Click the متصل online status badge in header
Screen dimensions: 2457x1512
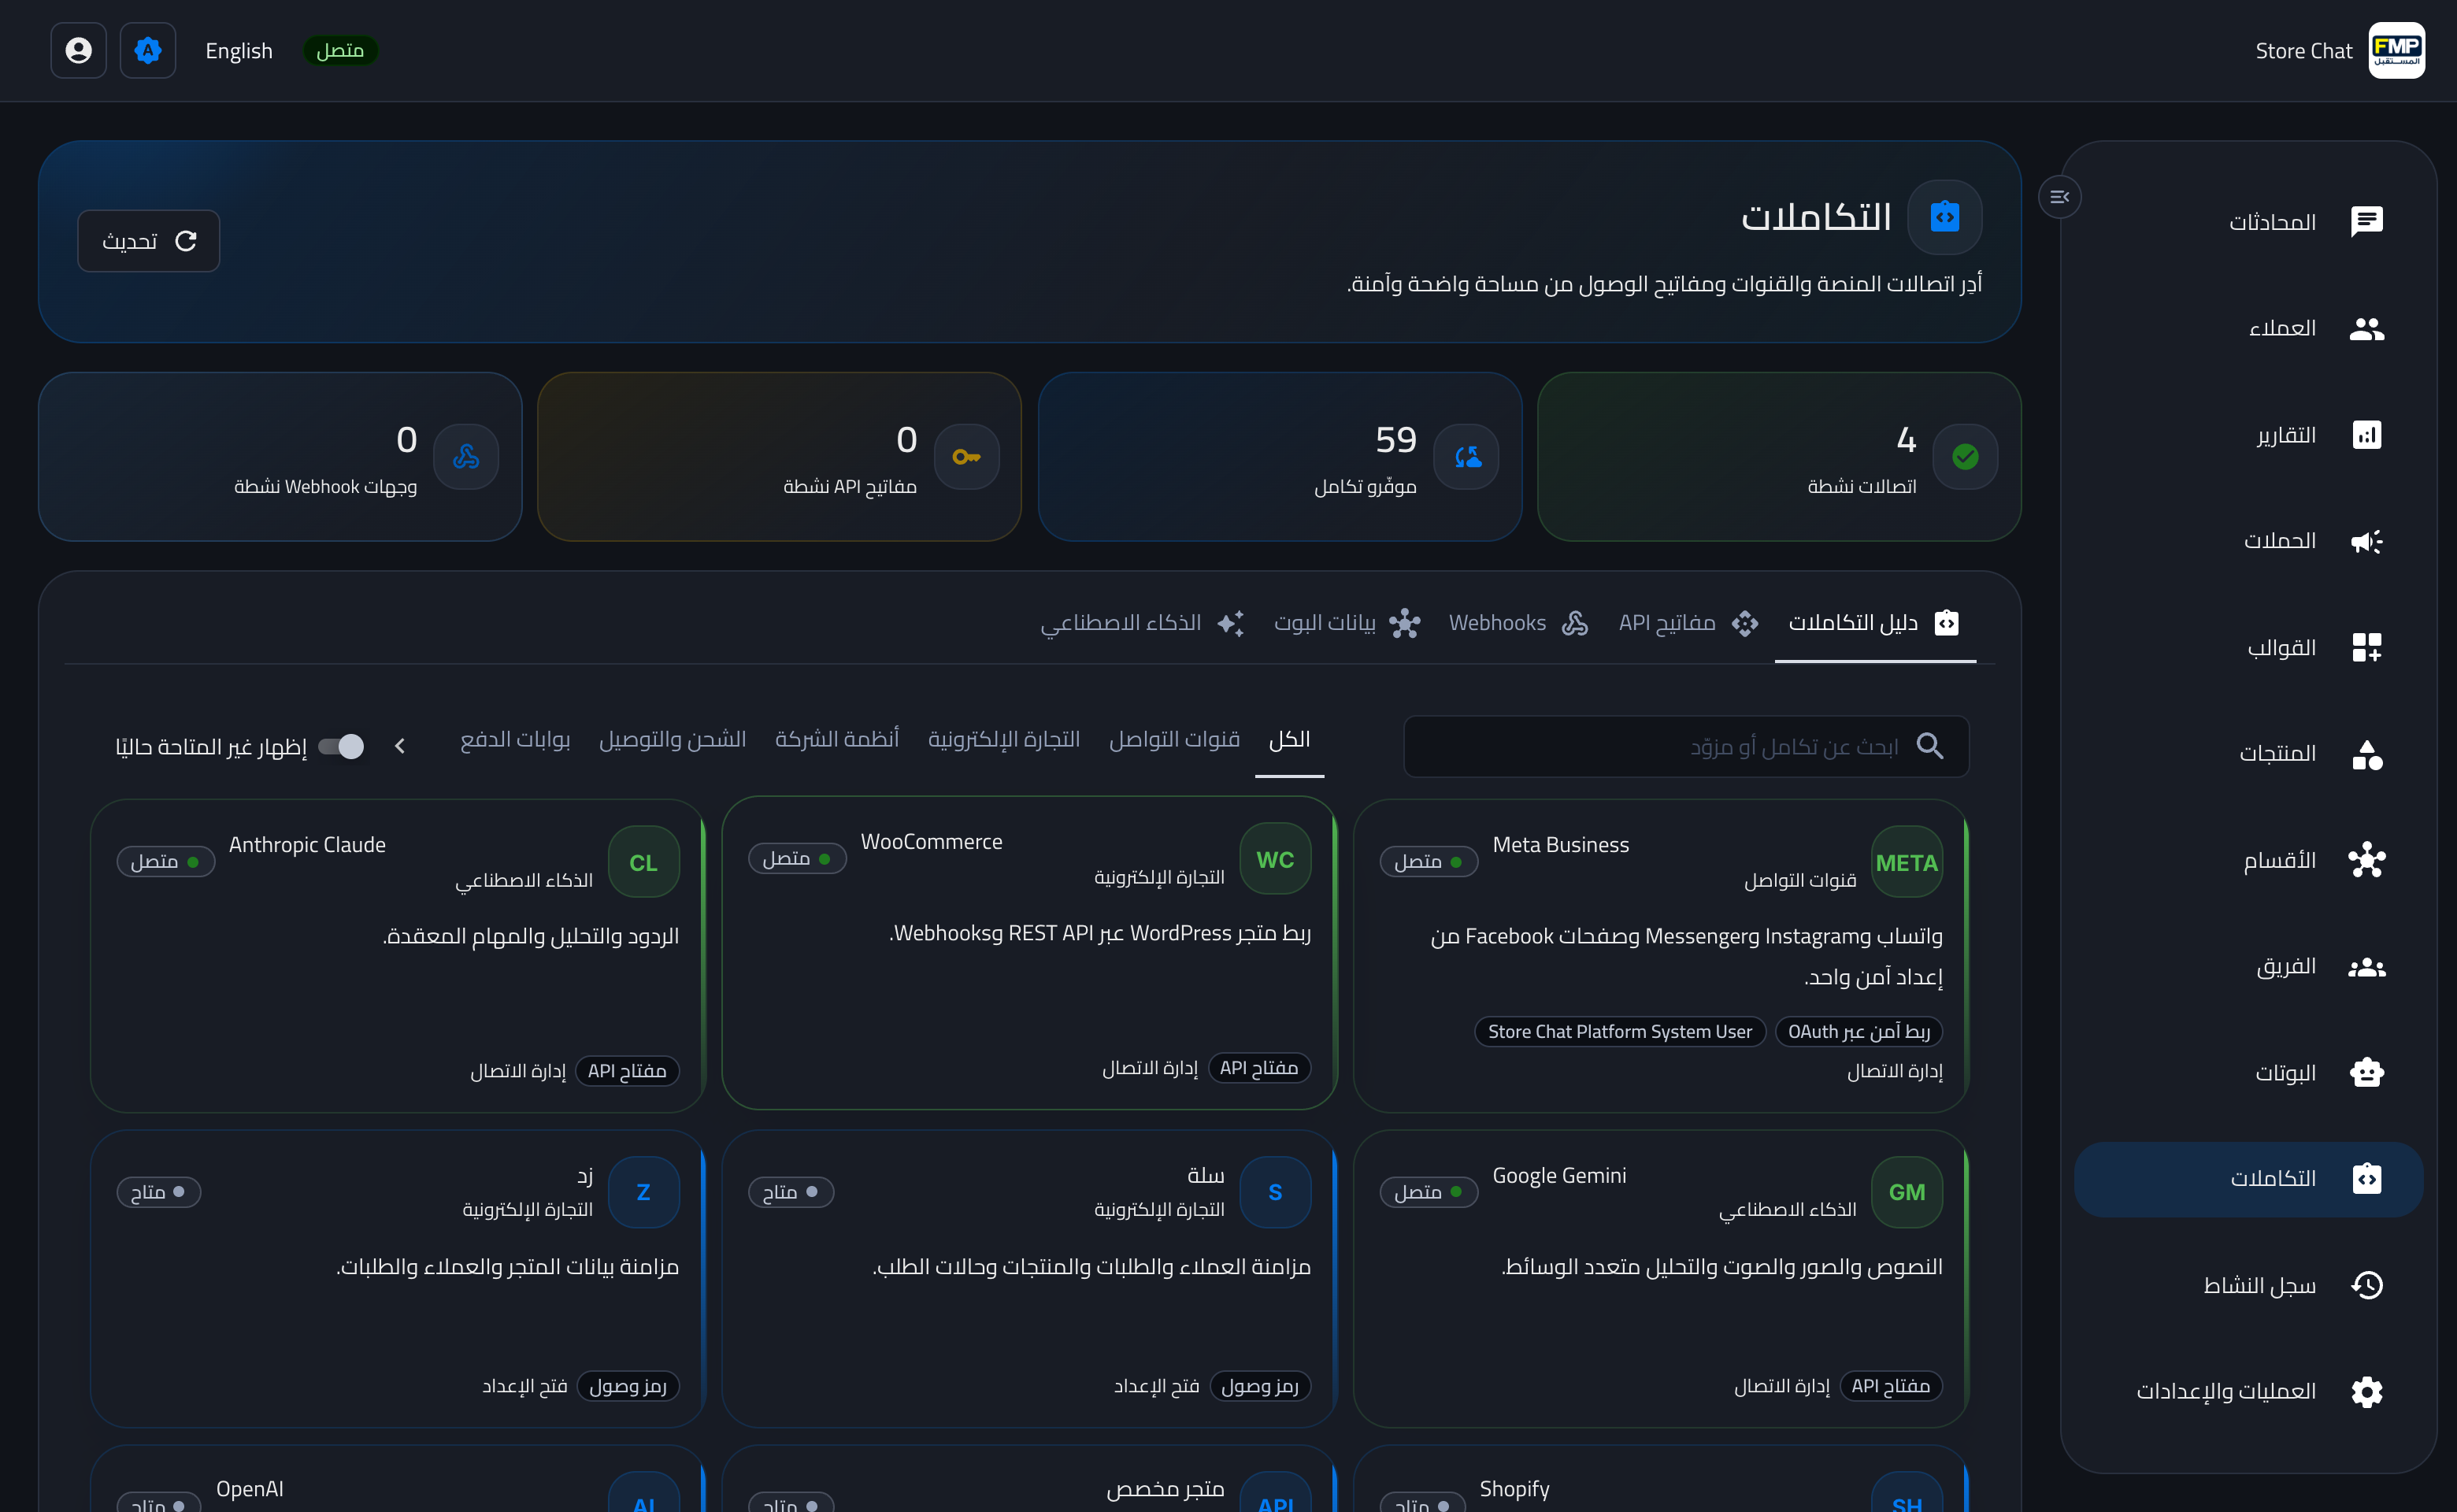[340, 51]
